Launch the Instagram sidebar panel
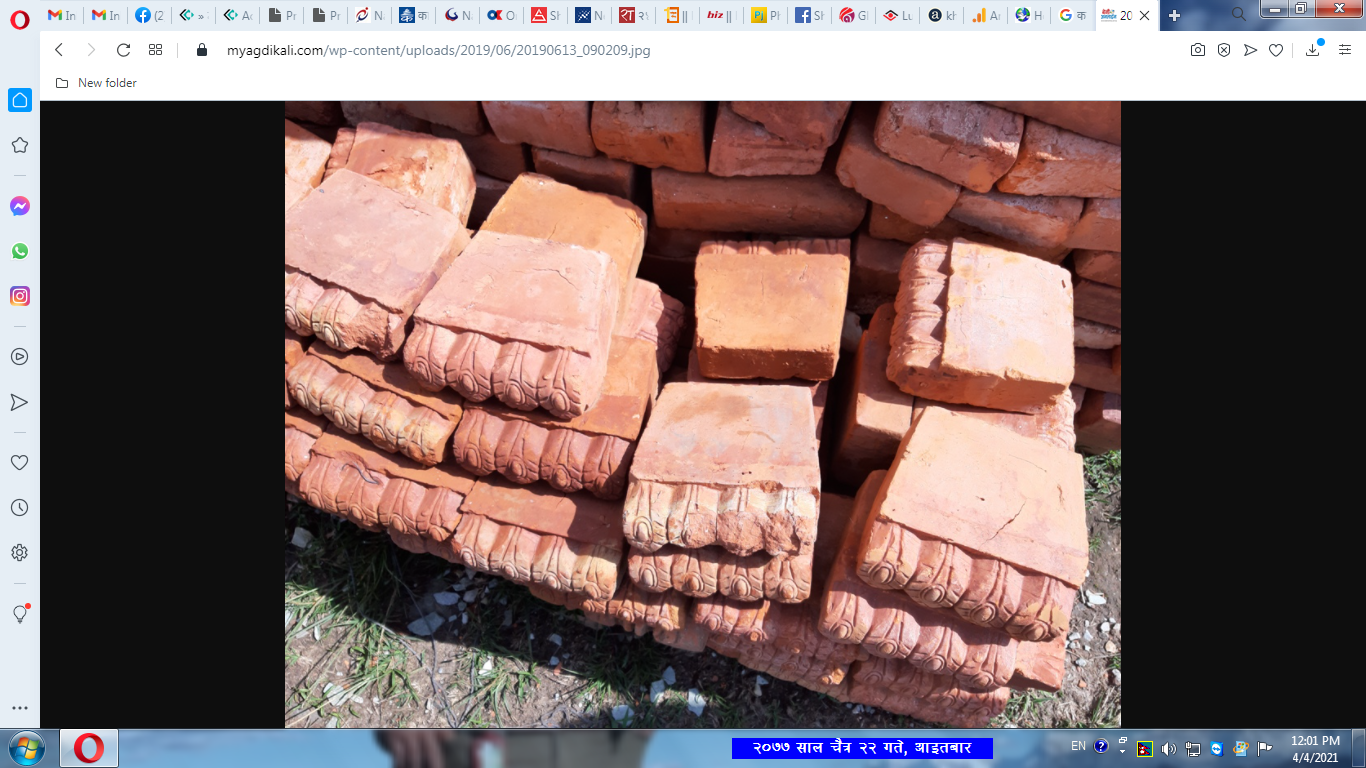Viewport: 1366px width, 768px height. [20, 296]
